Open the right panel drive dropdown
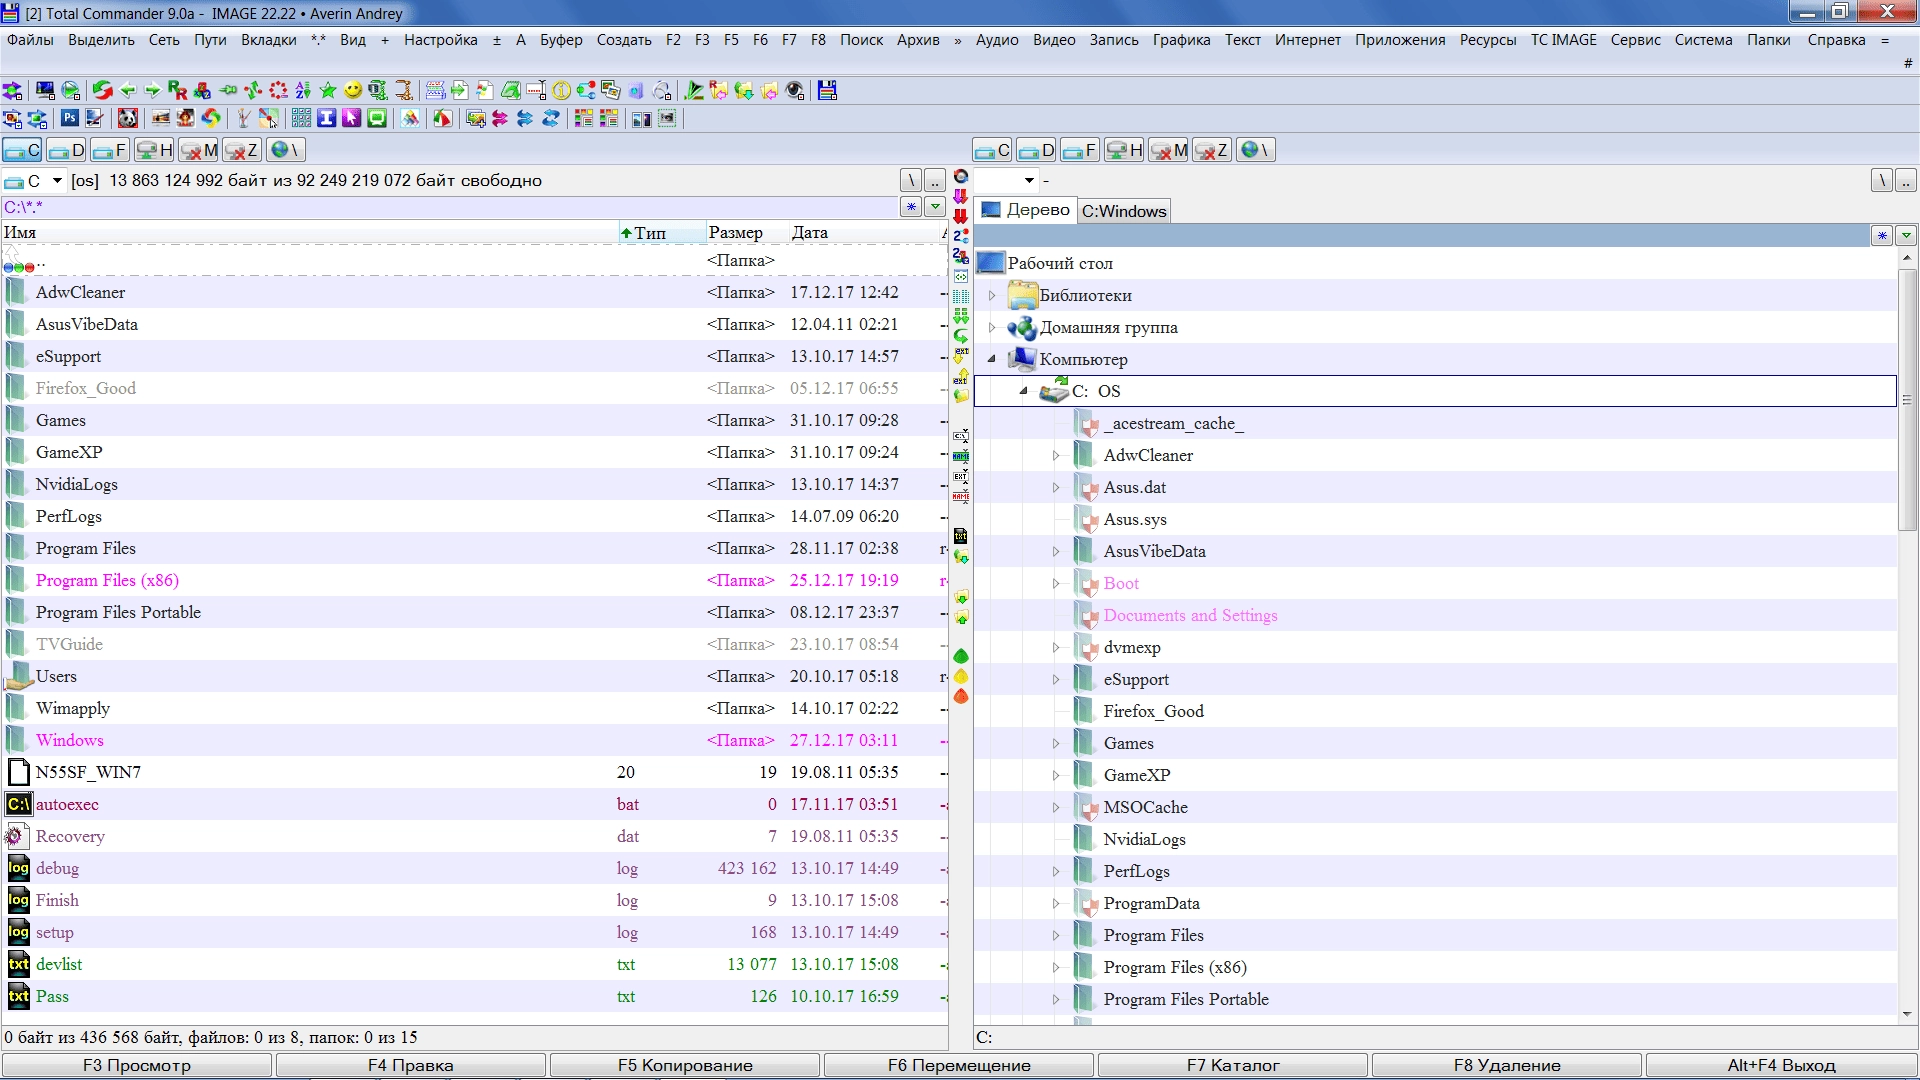1920x1080 pixels. 1029,181
